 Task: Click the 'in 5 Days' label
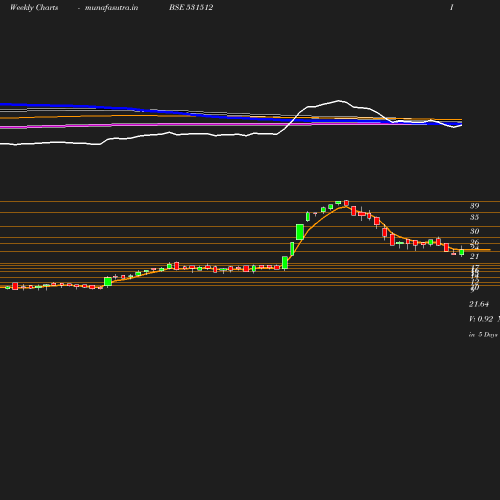[x=483, y=334]
